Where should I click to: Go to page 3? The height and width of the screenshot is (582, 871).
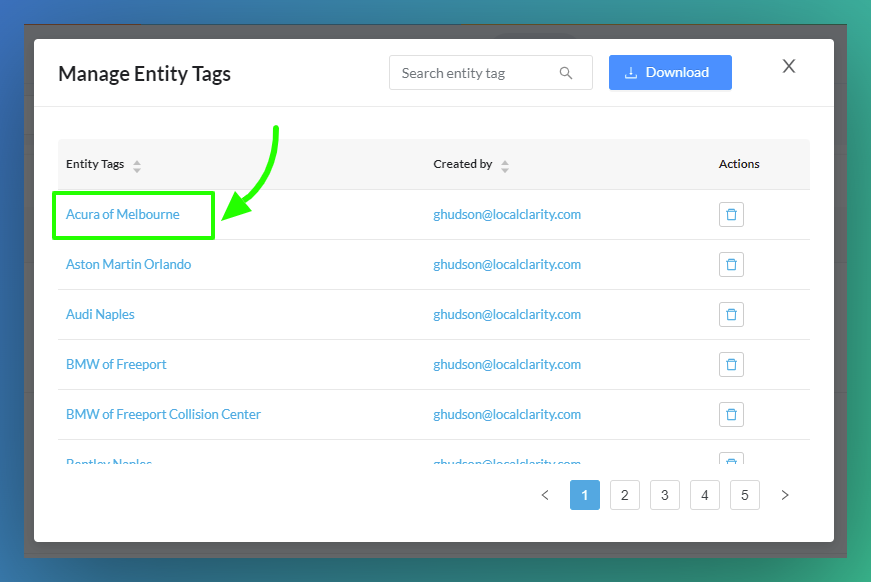[x=665, y=495]
